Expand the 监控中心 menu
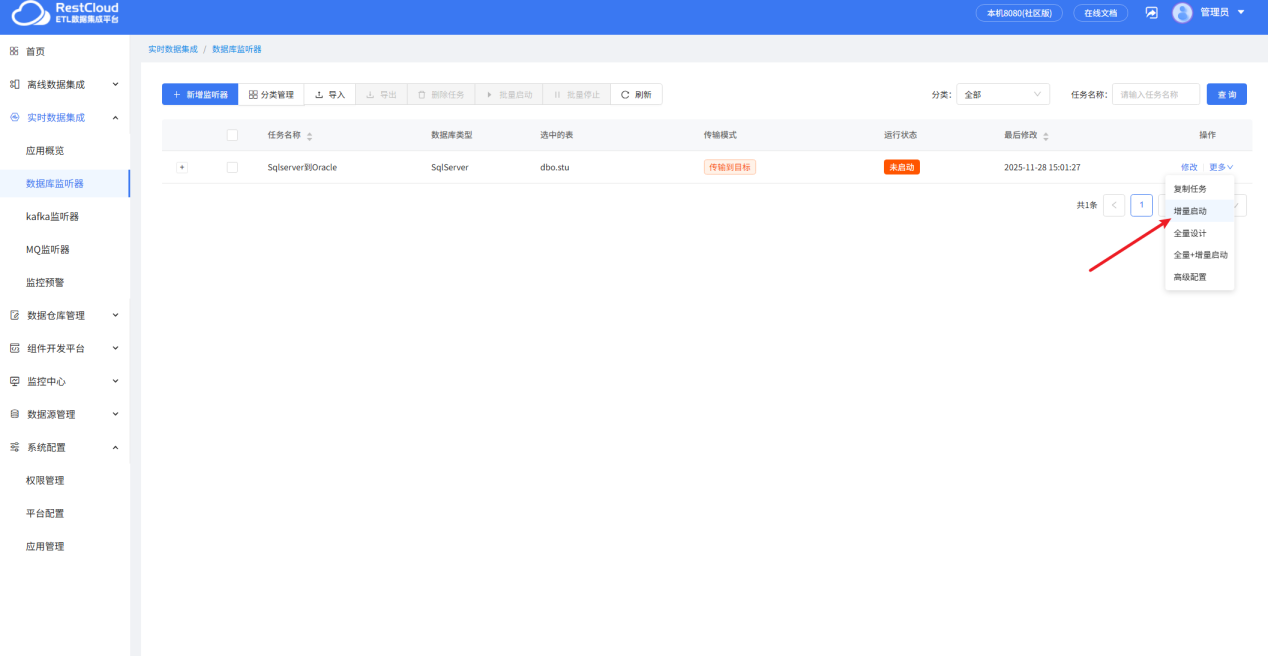1268x656 pixels. (x=65, y=381)
